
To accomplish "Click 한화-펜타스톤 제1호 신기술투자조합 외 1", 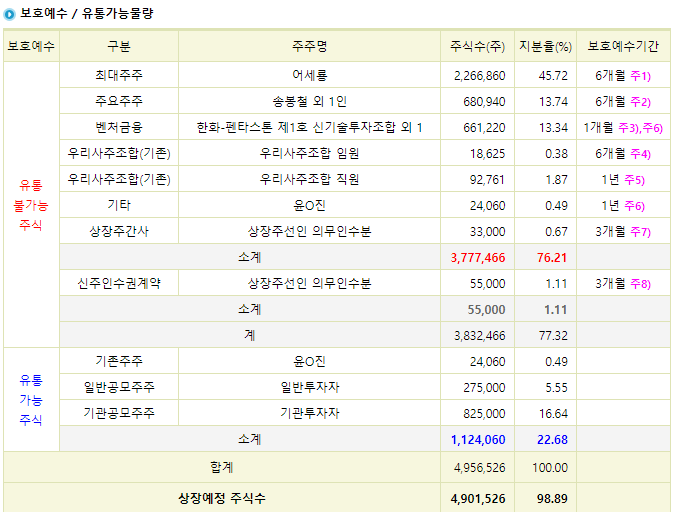I will click(x=309, y=127).
